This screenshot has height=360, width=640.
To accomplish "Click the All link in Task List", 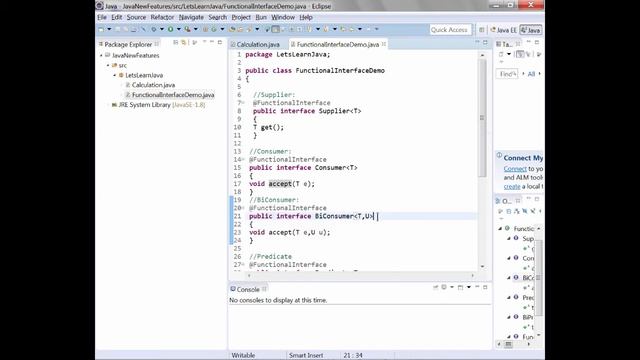I will tap(531, 74).
